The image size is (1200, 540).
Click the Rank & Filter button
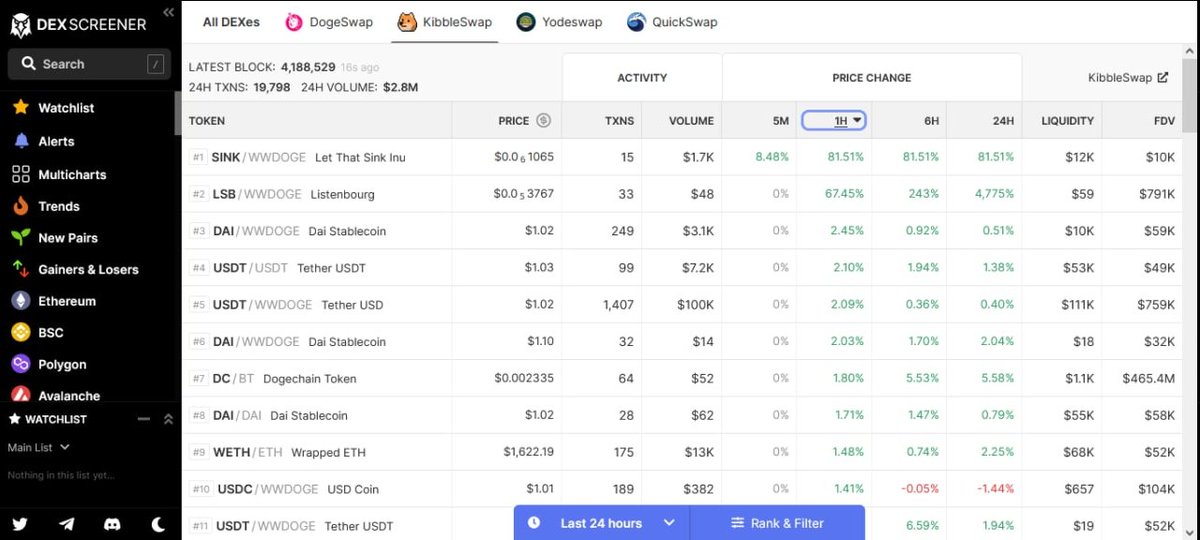tap(777, 523)
